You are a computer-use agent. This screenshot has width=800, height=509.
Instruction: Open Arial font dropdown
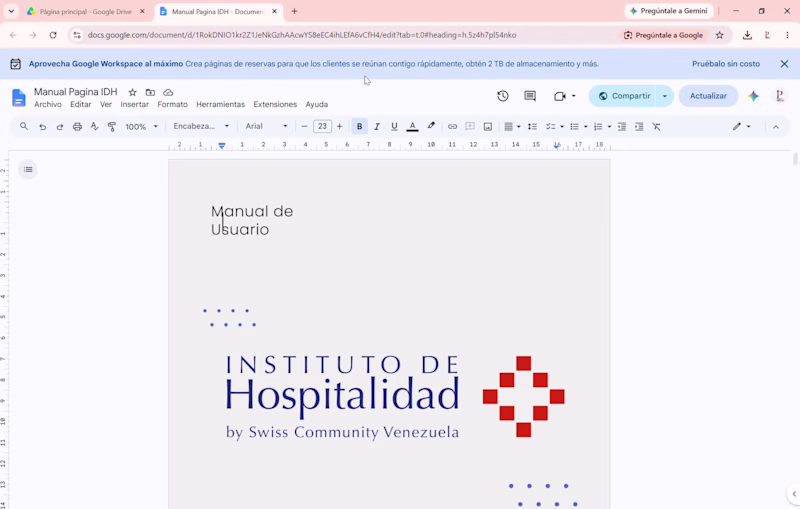(266, 126)
